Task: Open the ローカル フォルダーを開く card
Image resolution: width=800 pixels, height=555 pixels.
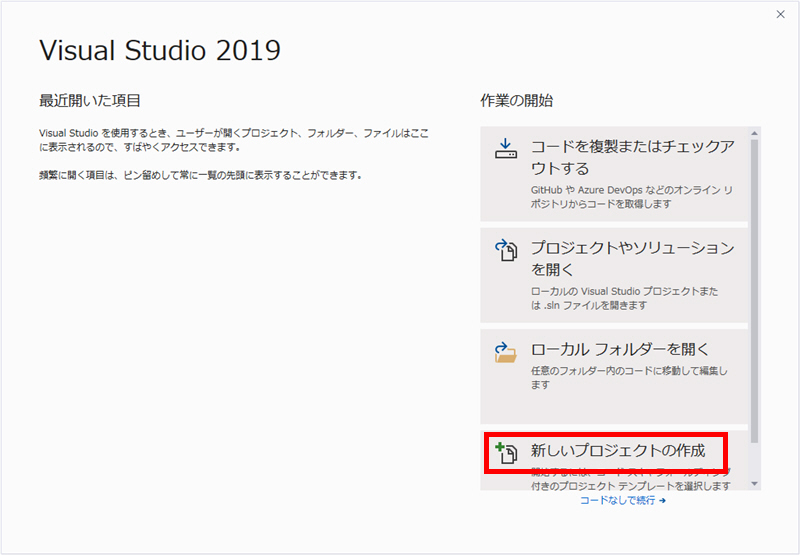Action: pyautogui.click(x=614, y=376)
